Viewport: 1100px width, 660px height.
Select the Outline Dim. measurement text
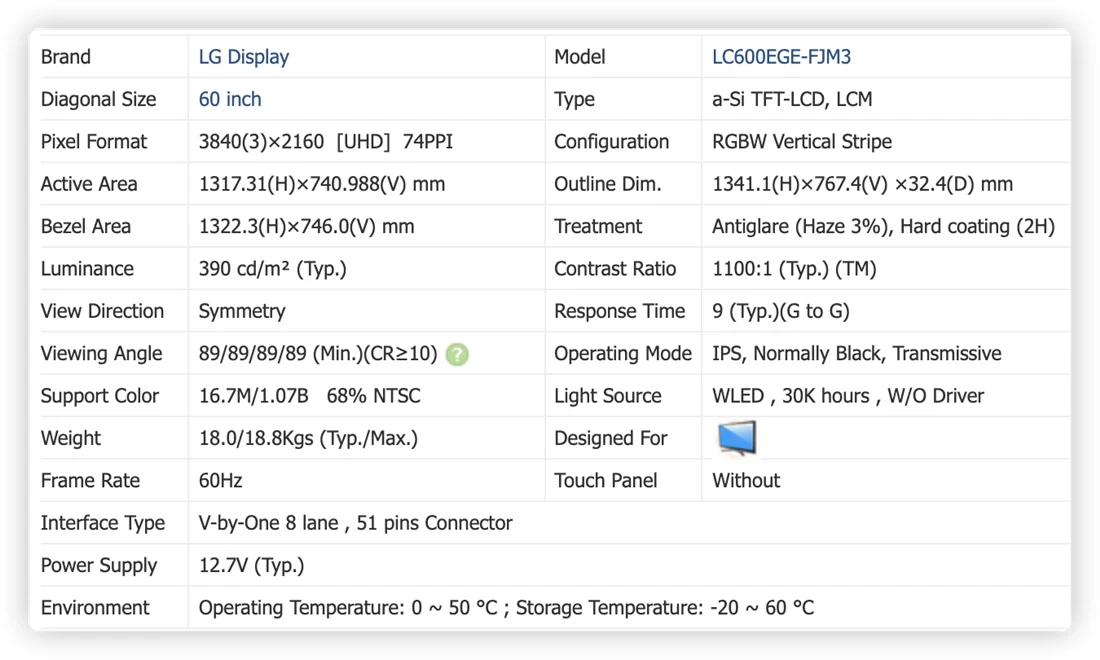862,184
